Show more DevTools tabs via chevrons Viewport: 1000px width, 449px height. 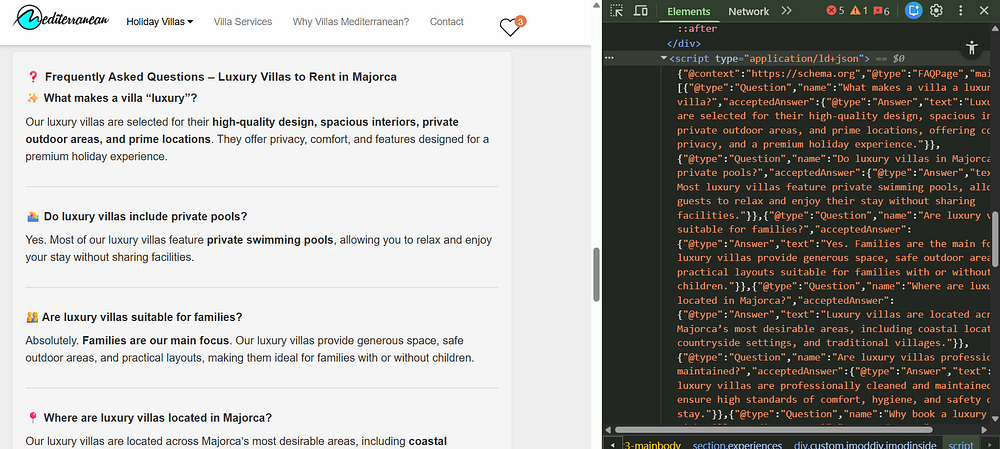[x=786, y=11]
